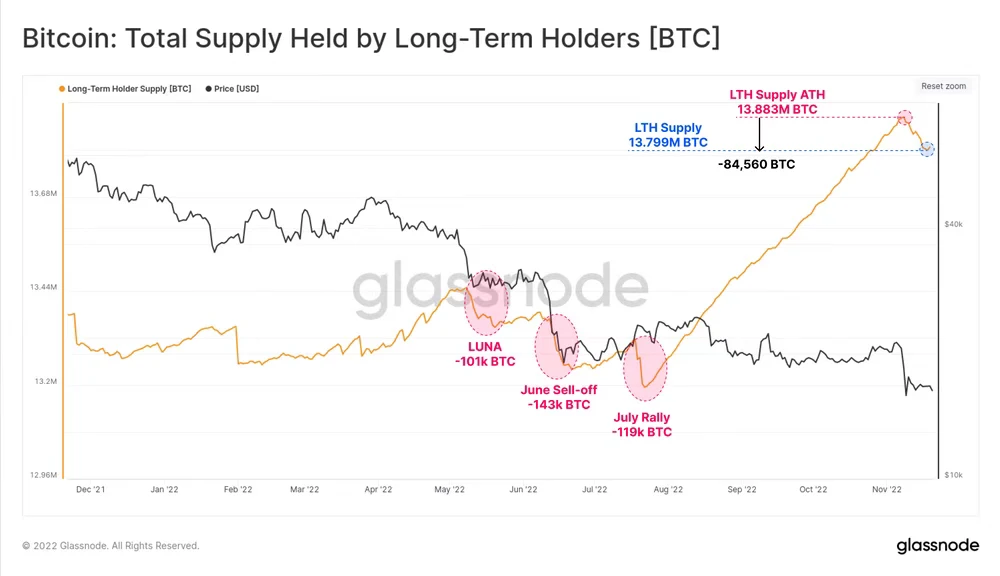
Task: Click the blue current LTH Supply marker circle
Action: 927,149
